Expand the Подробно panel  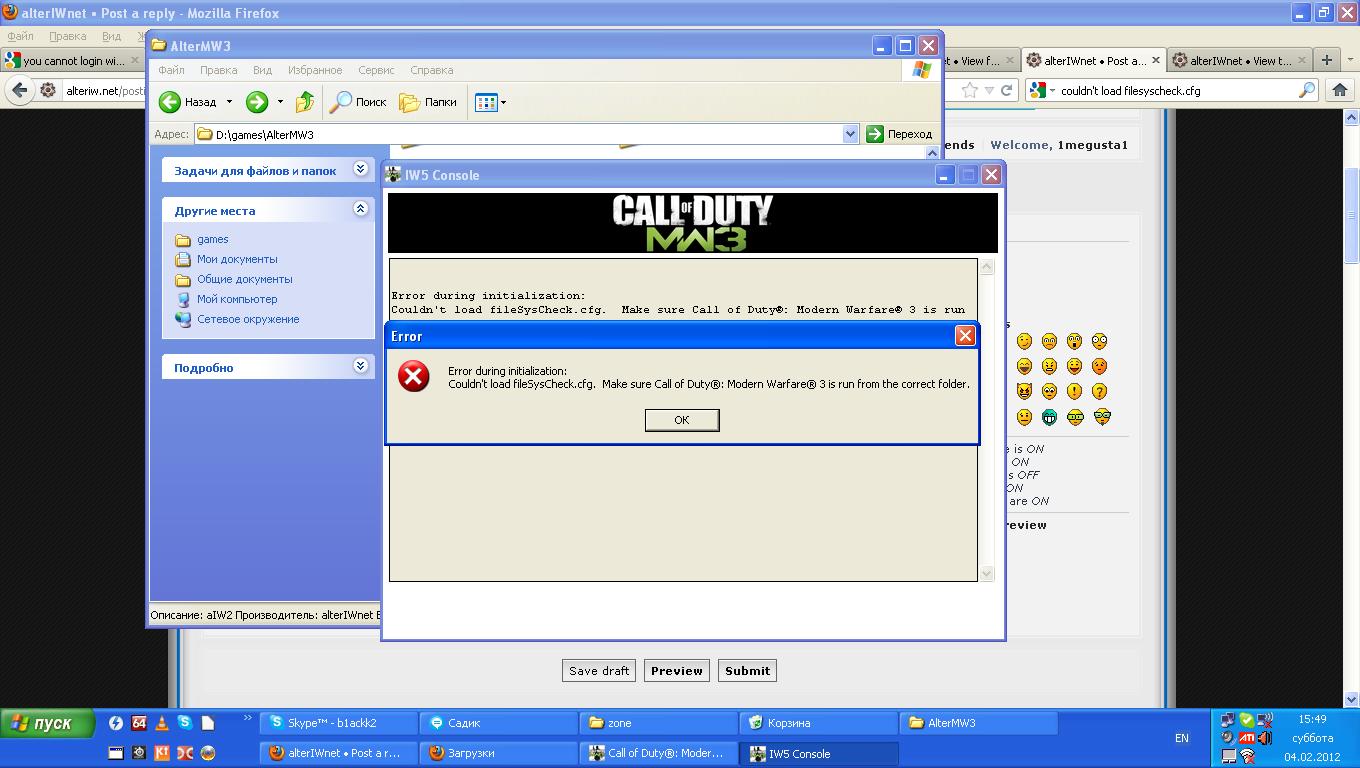click(360, 366)
